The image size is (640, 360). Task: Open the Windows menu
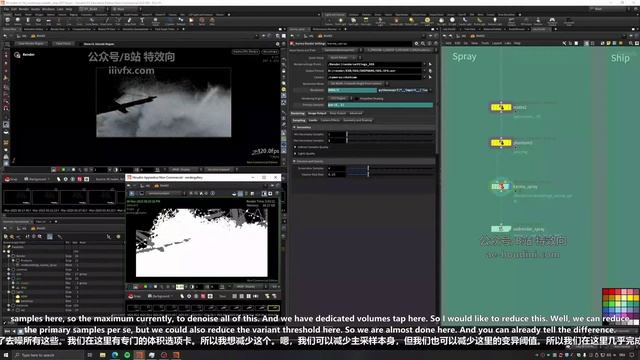click(48, 9)
